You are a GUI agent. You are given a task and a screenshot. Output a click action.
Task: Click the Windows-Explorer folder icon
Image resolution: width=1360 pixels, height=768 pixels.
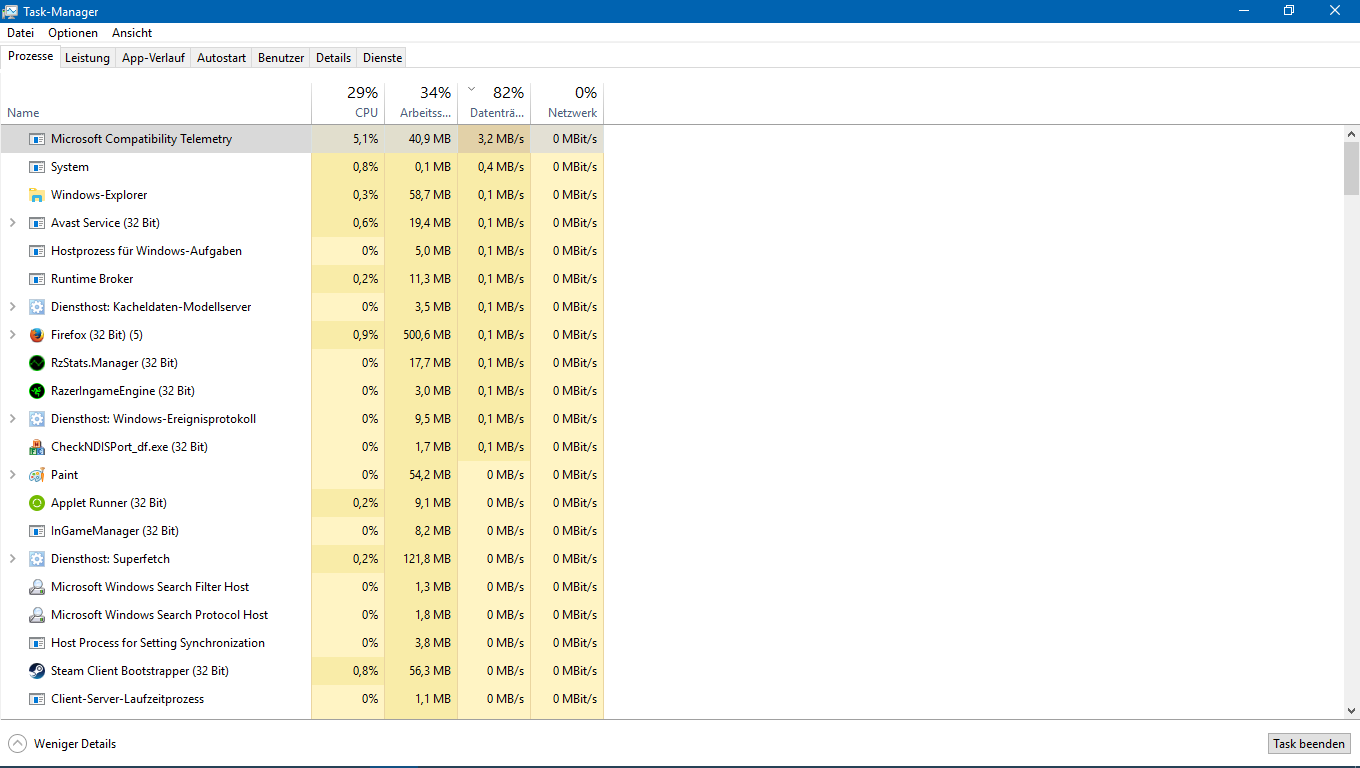click(37, 195)
